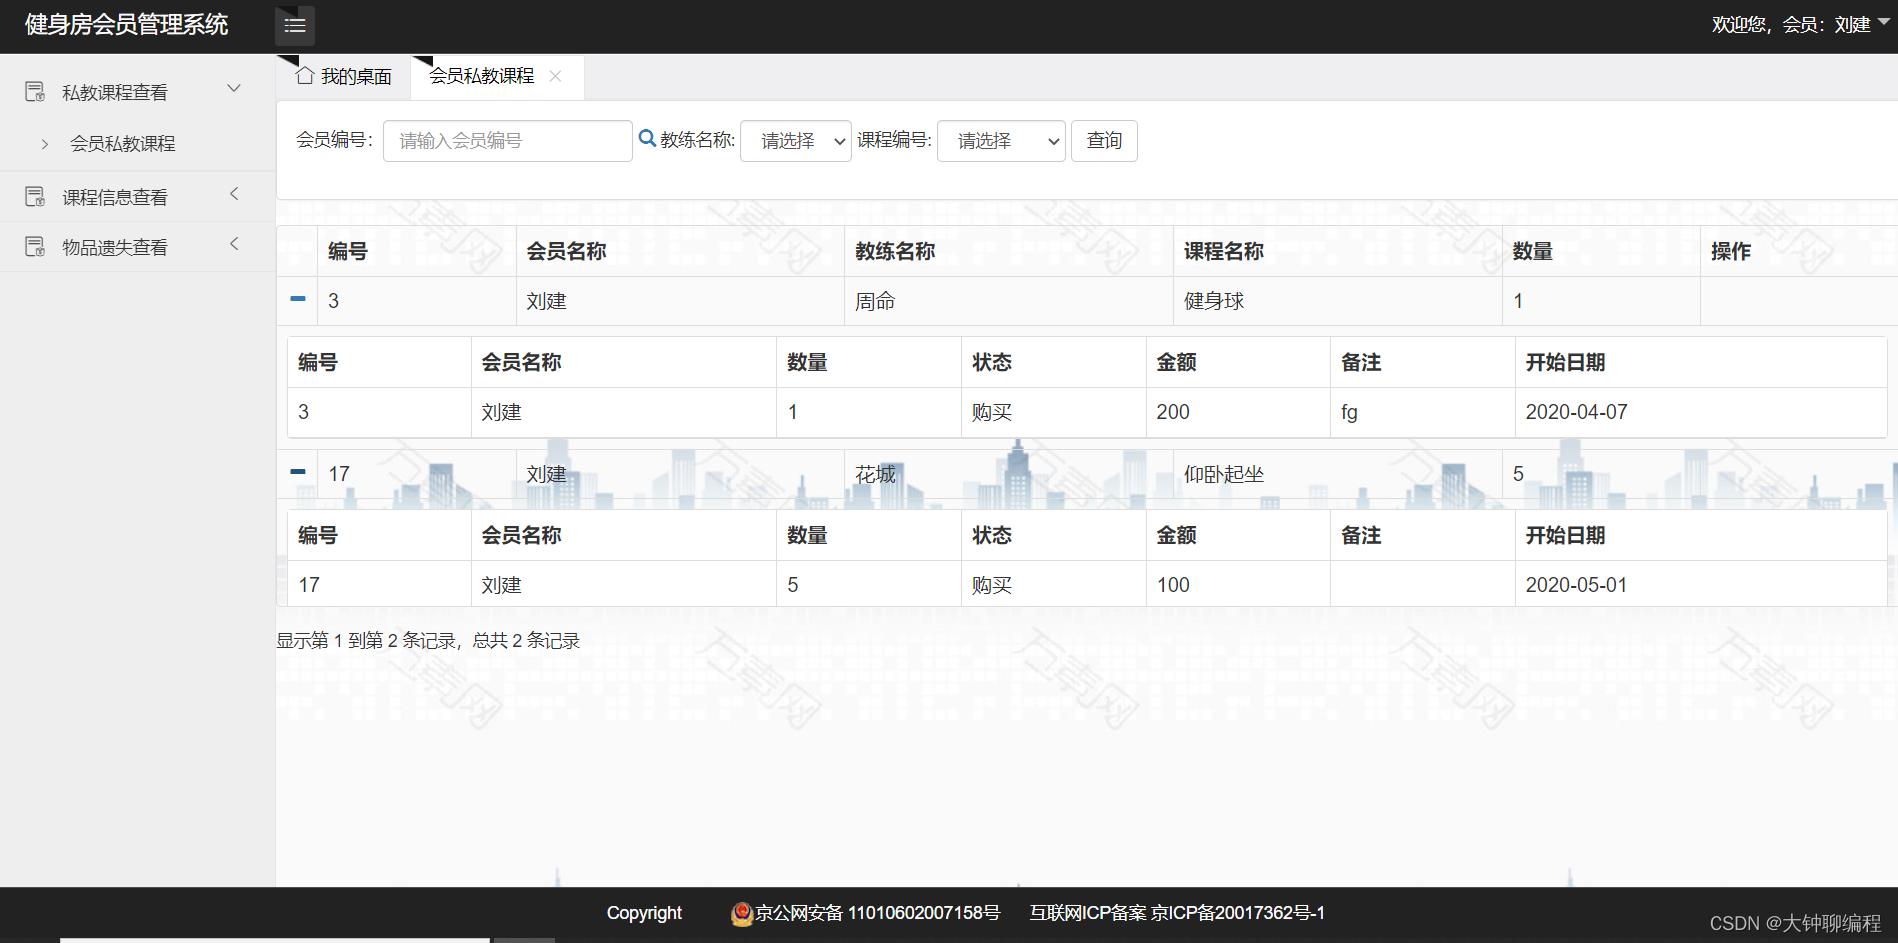Expand the 物品遗失查看 menu section
Viewport: 1898px width, 943px height.
click(234, 243)
